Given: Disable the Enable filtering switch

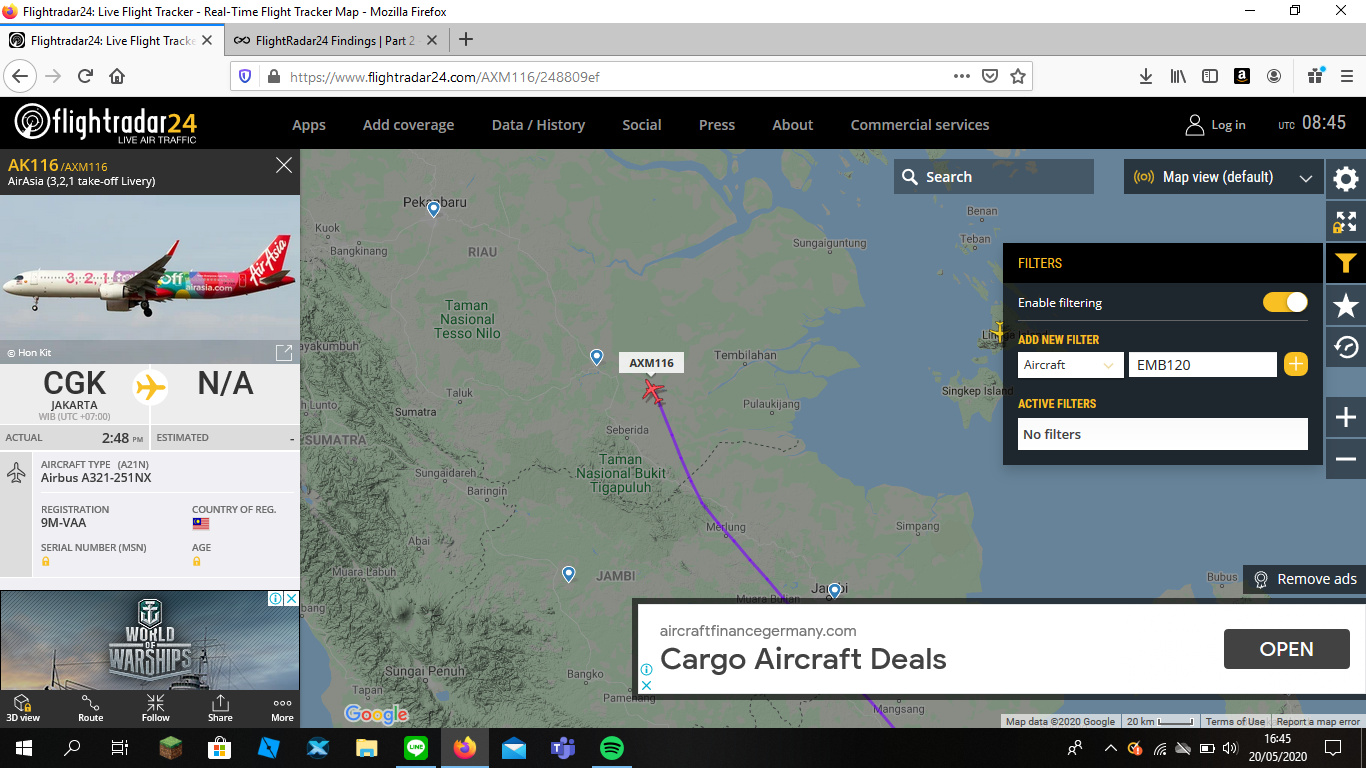Looking at the screenshot, I should (1285, 302).
